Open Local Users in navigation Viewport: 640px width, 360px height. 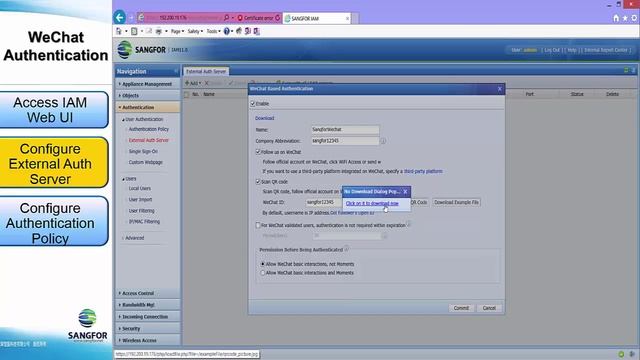tap(140, 189)
